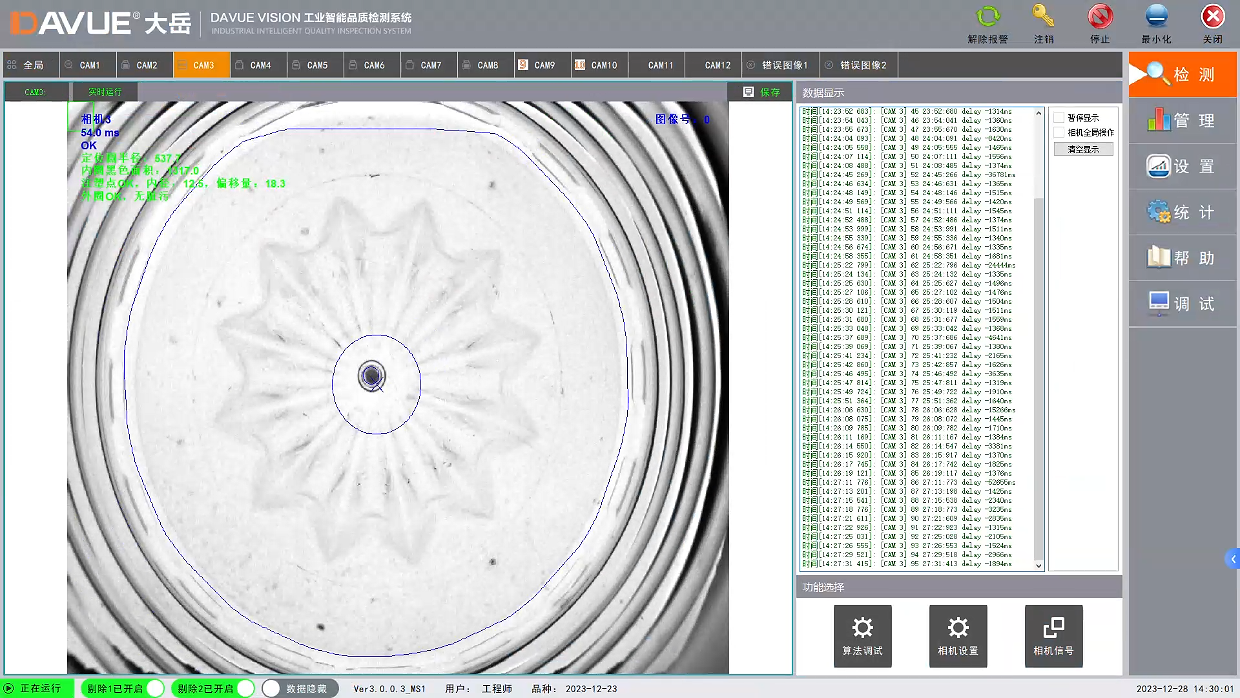Viewport: 1240px width, 698px height.
Task: Click the 用户: 工程师 status entry
Action: [x=479, y=689]
